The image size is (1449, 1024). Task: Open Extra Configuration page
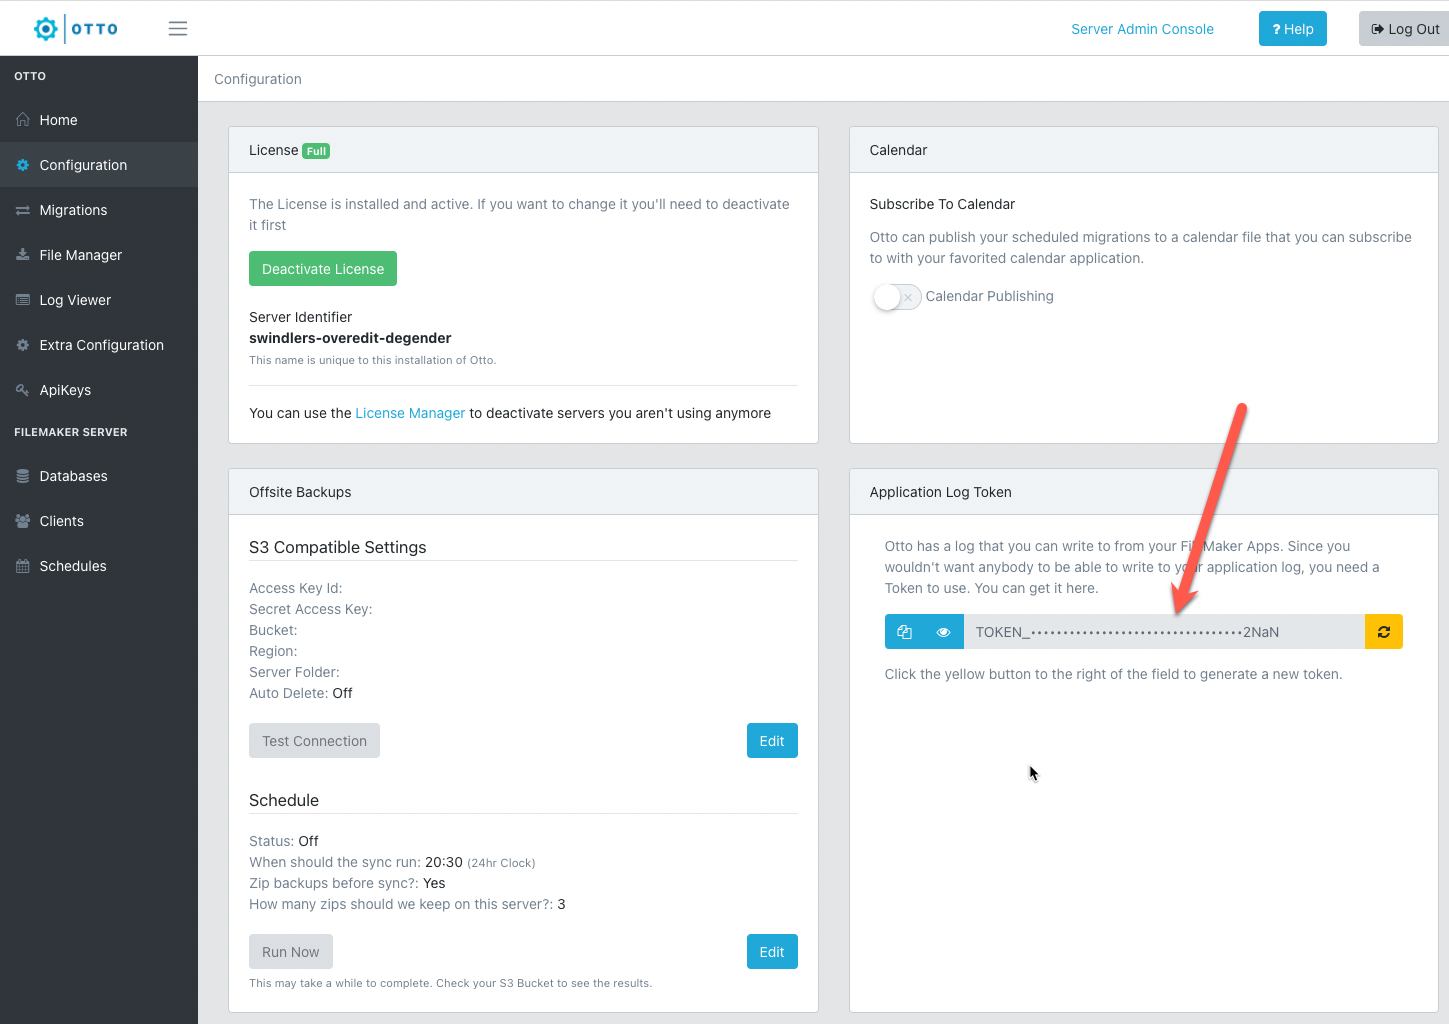[99, 345]
